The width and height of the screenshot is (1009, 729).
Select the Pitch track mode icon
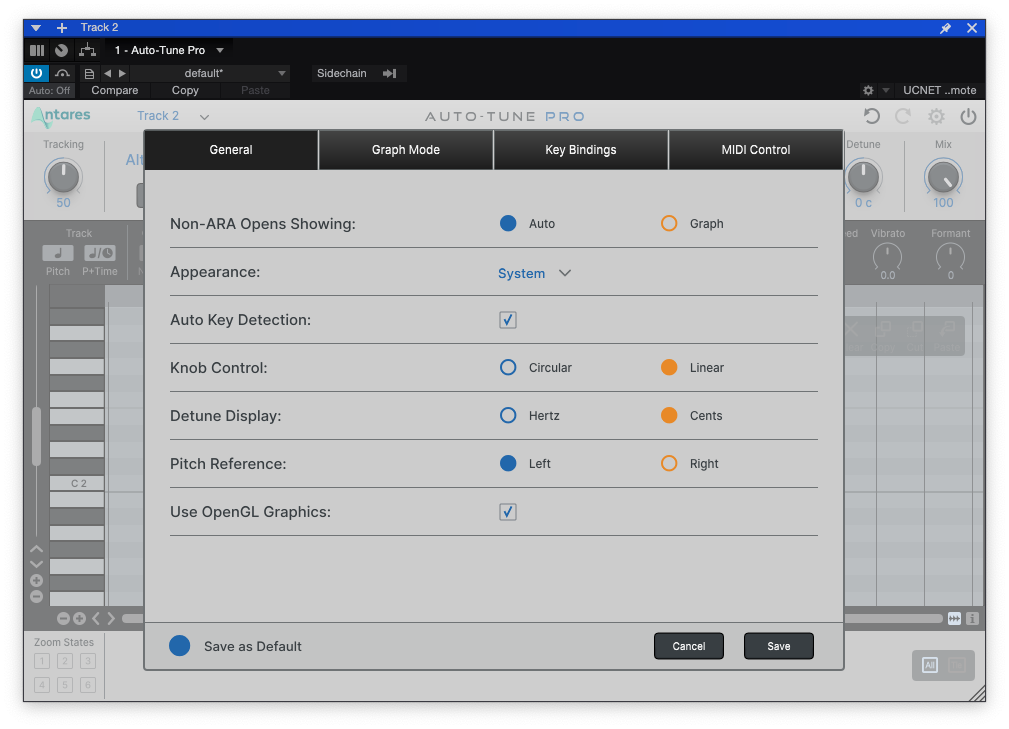57,254
